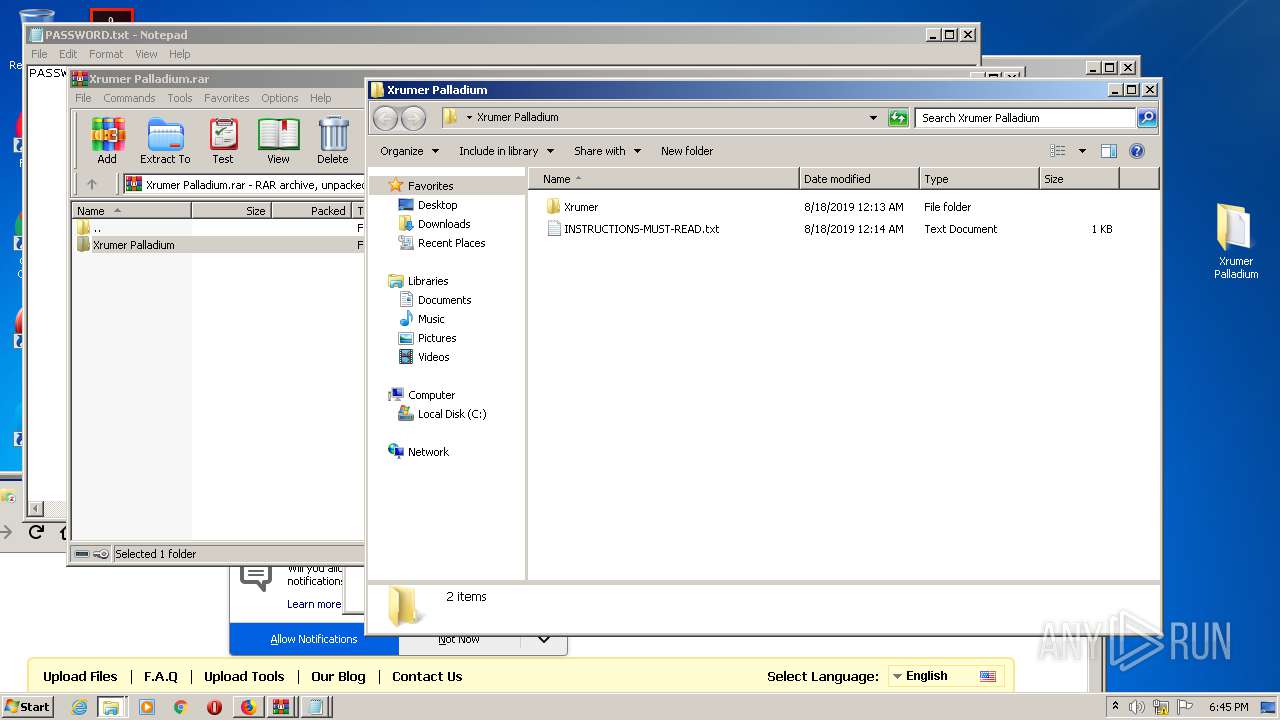This screenshot has width=1280, height=720.
Task: Open Opera browser from the taskbar
Action: pos(214,707)
